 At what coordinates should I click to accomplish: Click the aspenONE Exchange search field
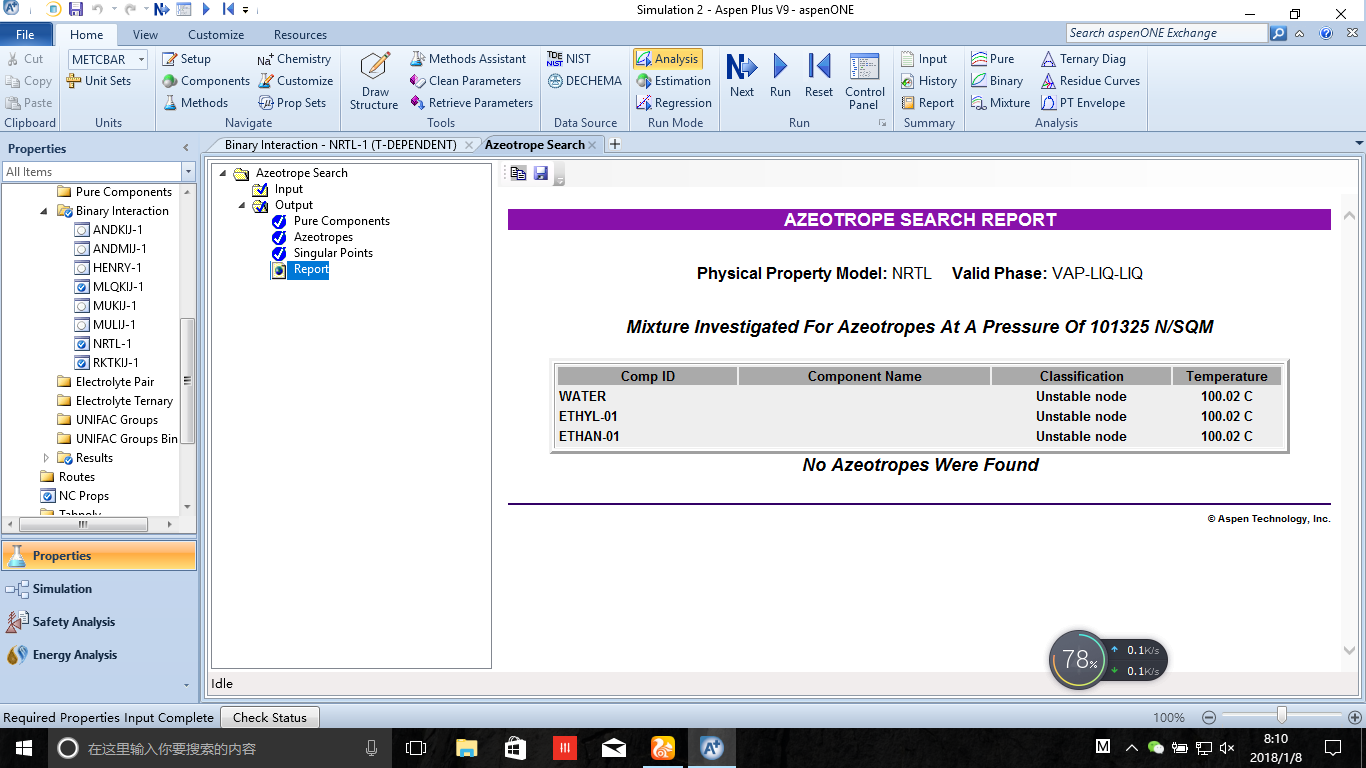(1166, 33)
